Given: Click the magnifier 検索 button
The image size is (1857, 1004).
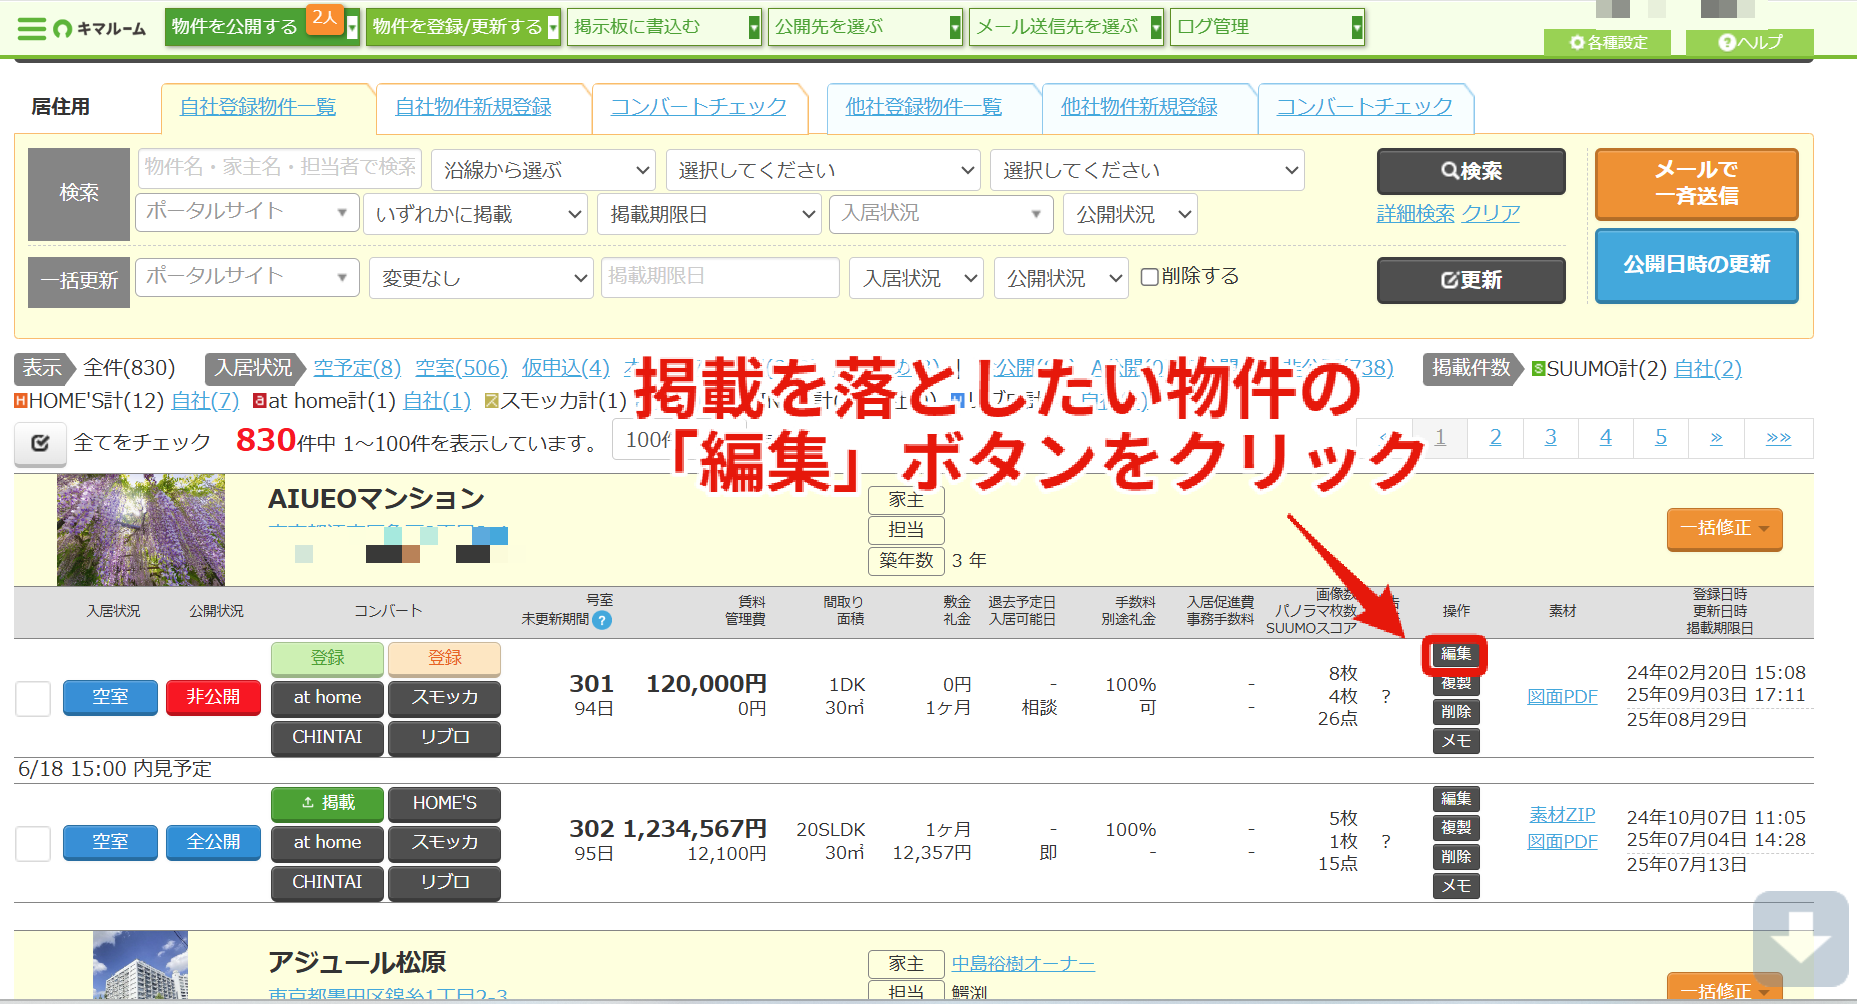Looking at the screenshot, I should (x=1471, y=171).
